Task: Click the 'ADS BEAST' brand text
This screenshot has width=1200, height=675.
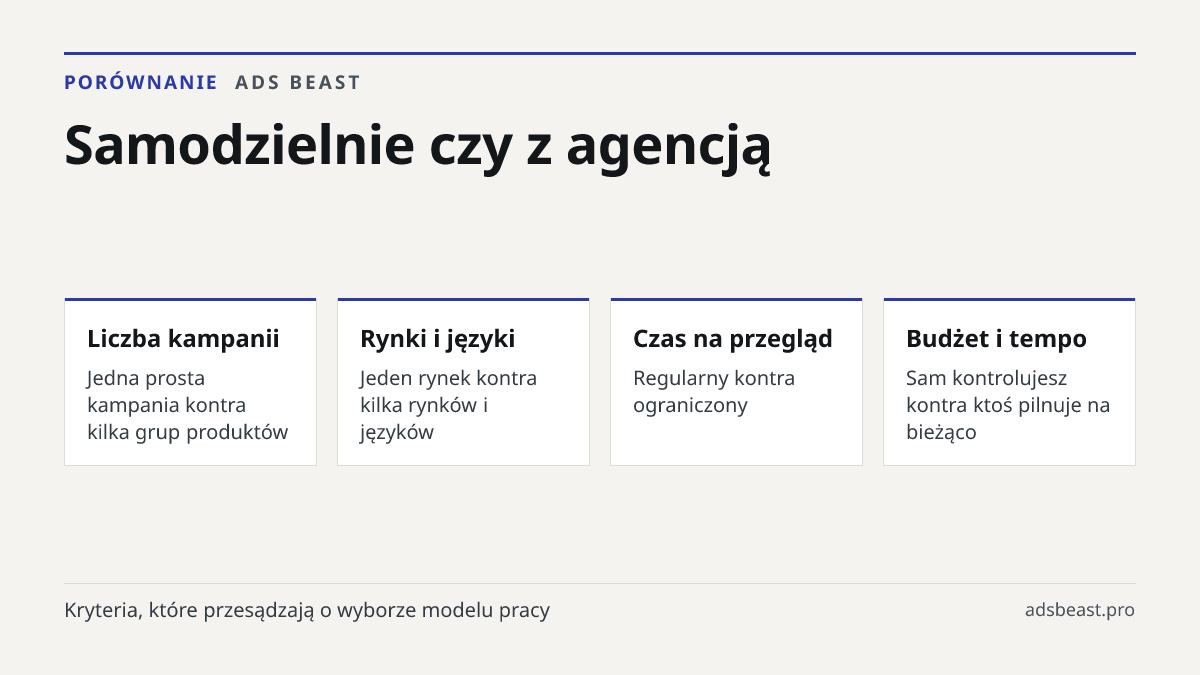Action: click(298, 83)
